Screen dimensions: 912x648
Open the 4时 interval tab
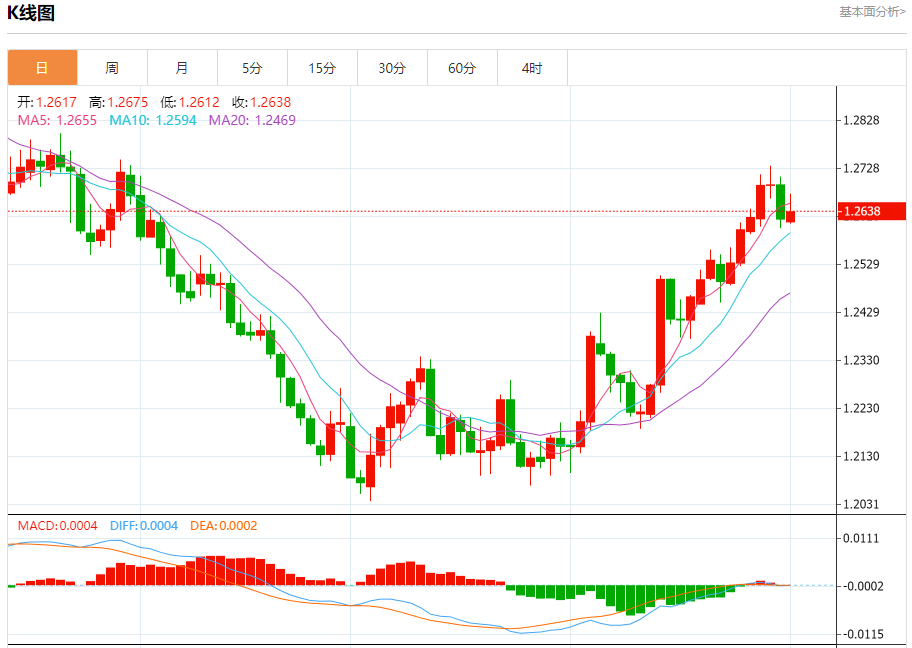[x=532, y=68]
